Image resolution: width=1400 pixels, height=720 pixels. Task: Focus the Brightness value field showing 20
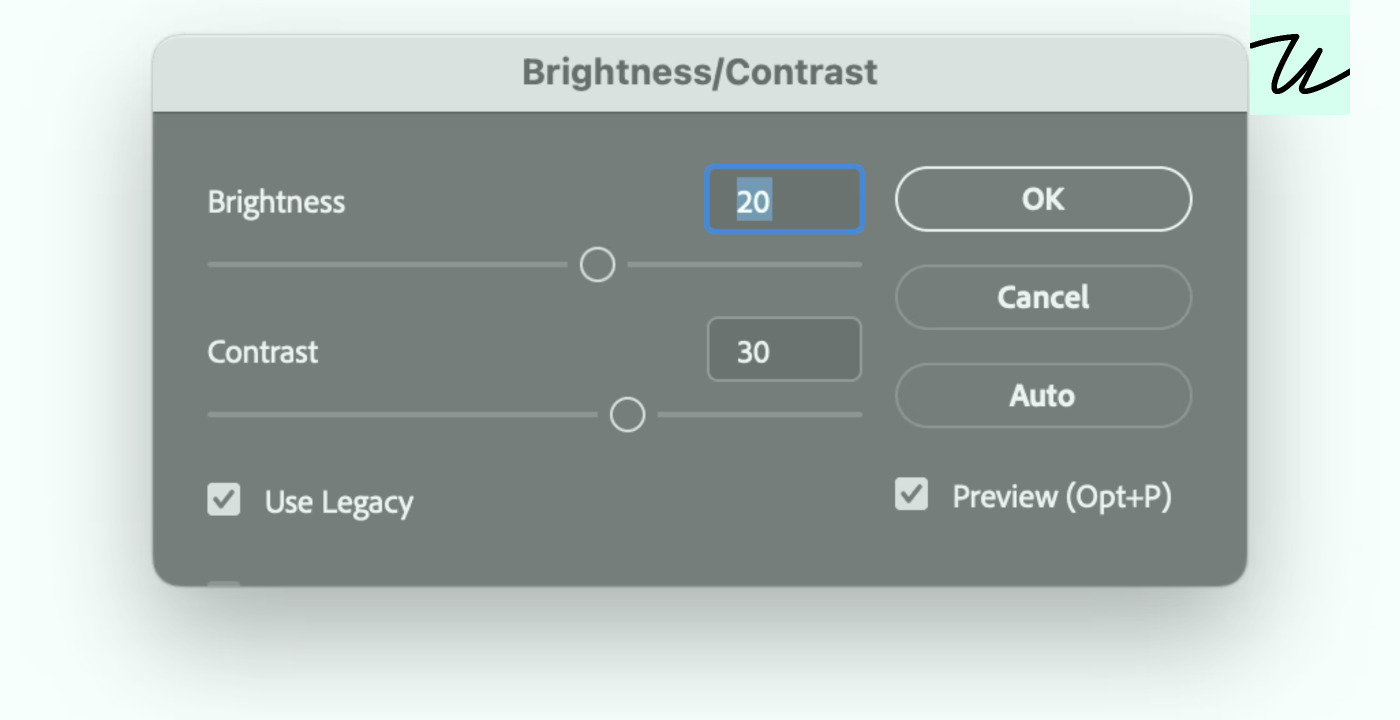[x=784, y=200]
